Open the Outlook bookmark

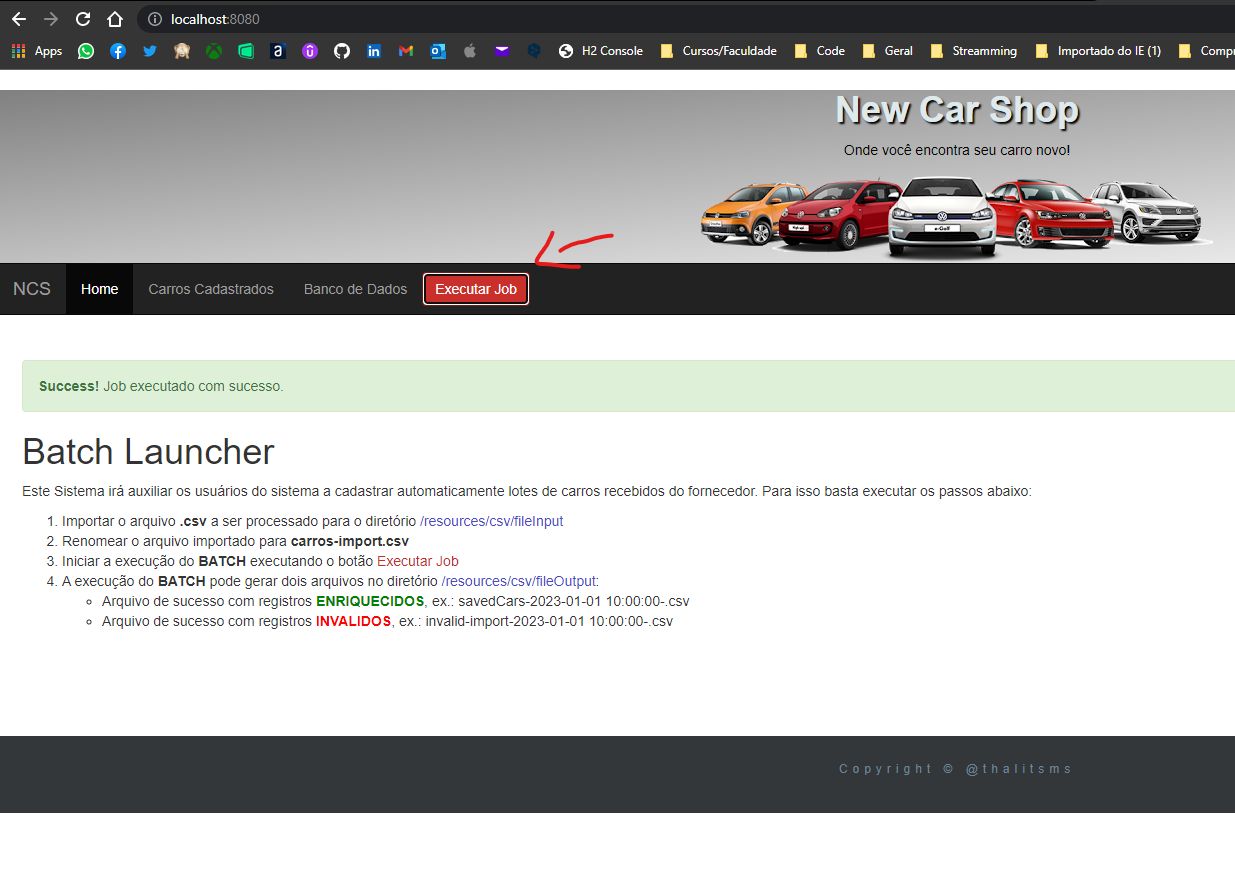438,51
